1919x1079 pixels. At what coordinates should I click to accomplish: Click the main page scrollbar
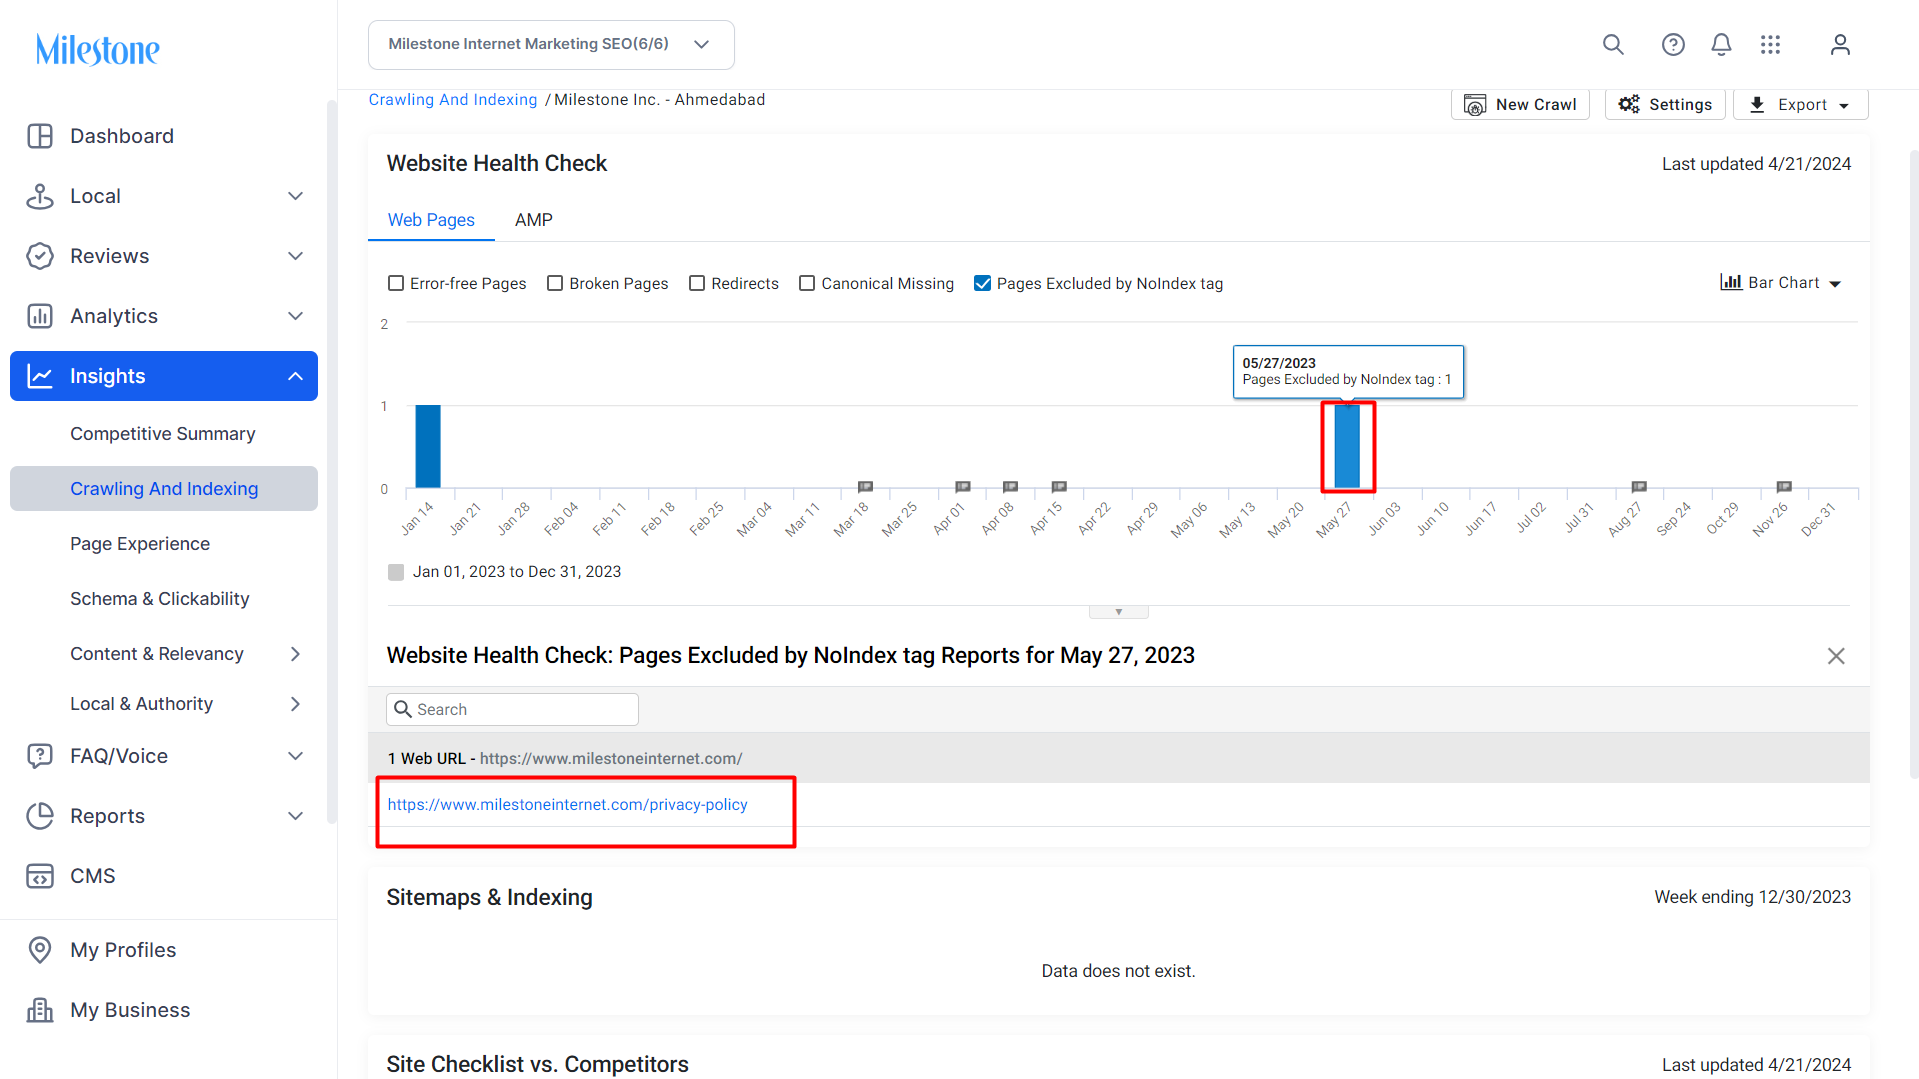click(x=1914, y=465)
